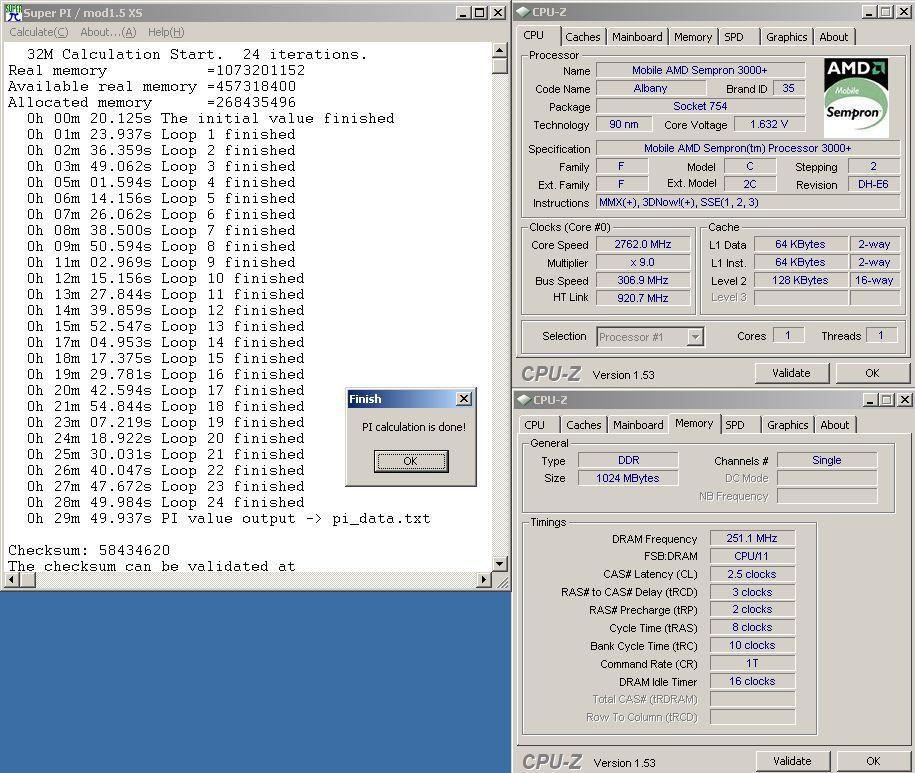Click the Multiplier value x 9.0
This screenshot has height=773, width=915.
click(x=643, y=263)
